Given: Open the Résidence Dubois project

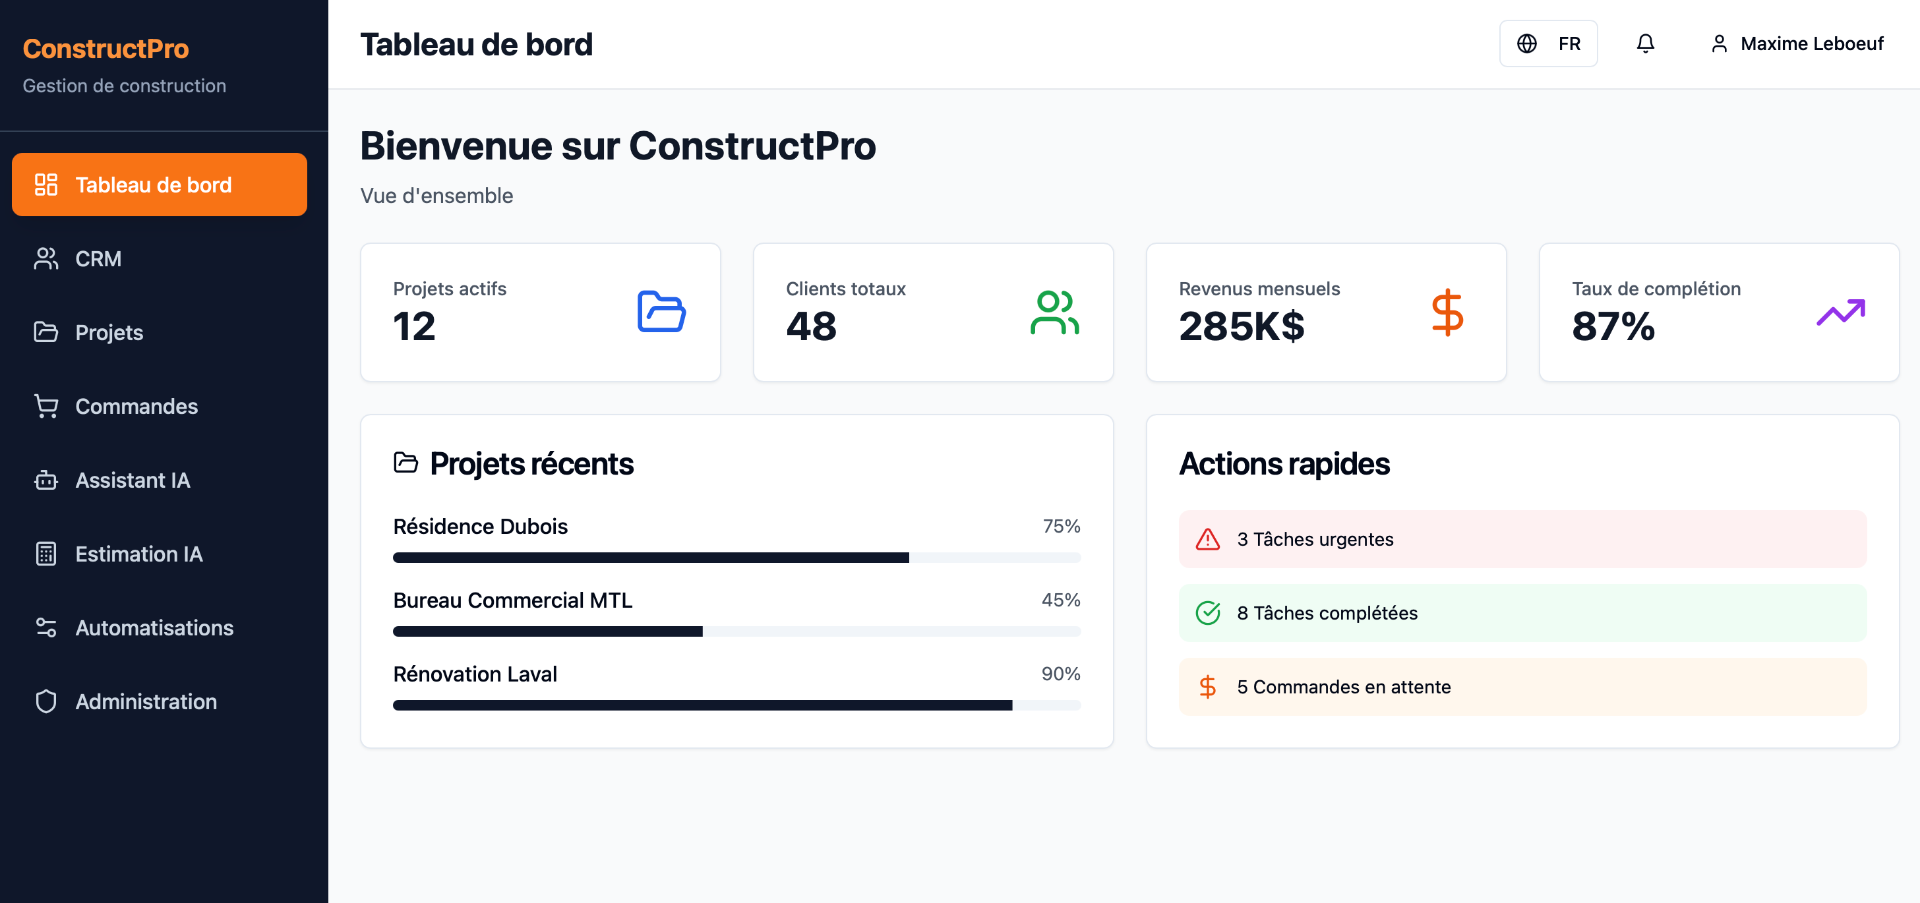Looking at the screenshot, I should point(480,526).
